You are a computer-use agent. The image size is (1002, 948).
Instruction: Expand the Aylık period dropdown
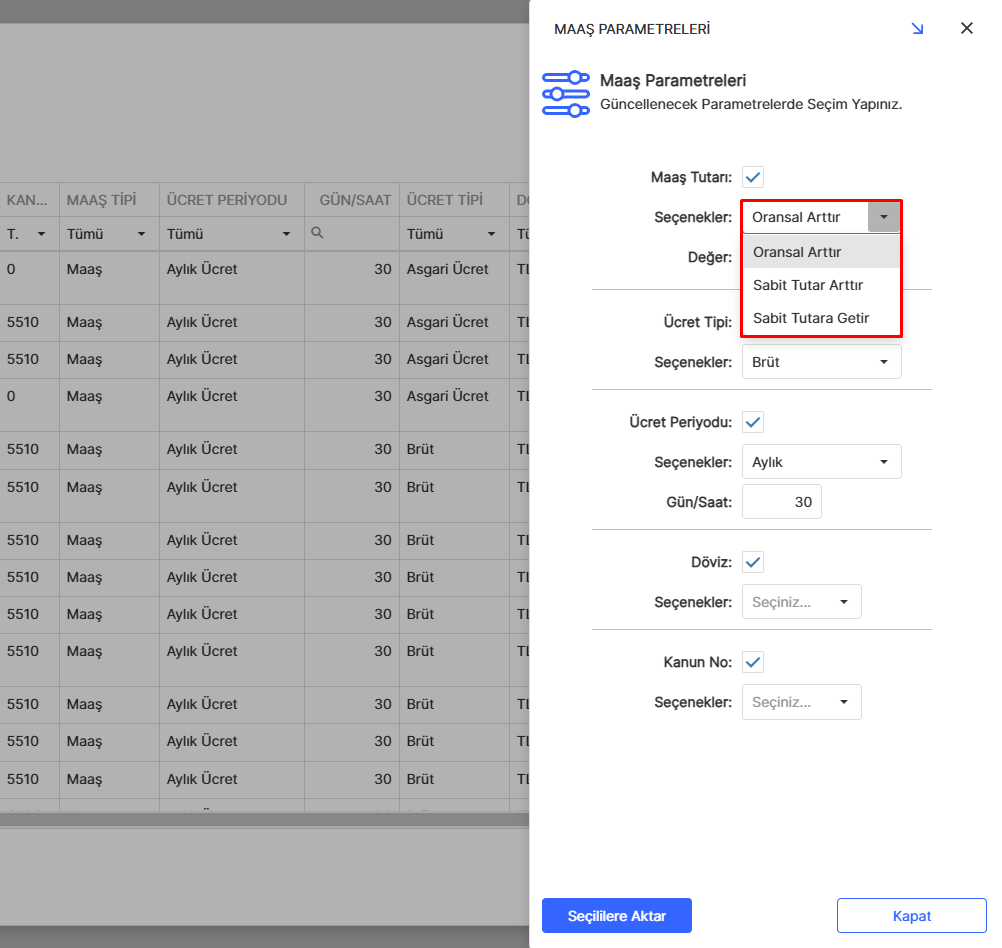tap(820, 462)
